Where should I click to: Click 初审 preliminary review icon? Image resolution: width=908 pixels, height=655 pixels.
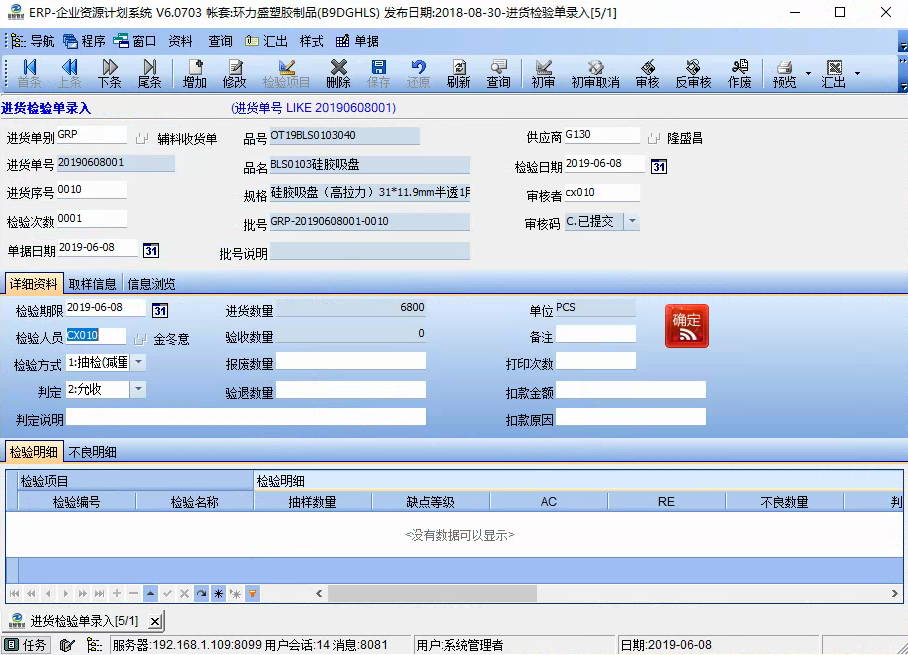click(x=543, y=74)
